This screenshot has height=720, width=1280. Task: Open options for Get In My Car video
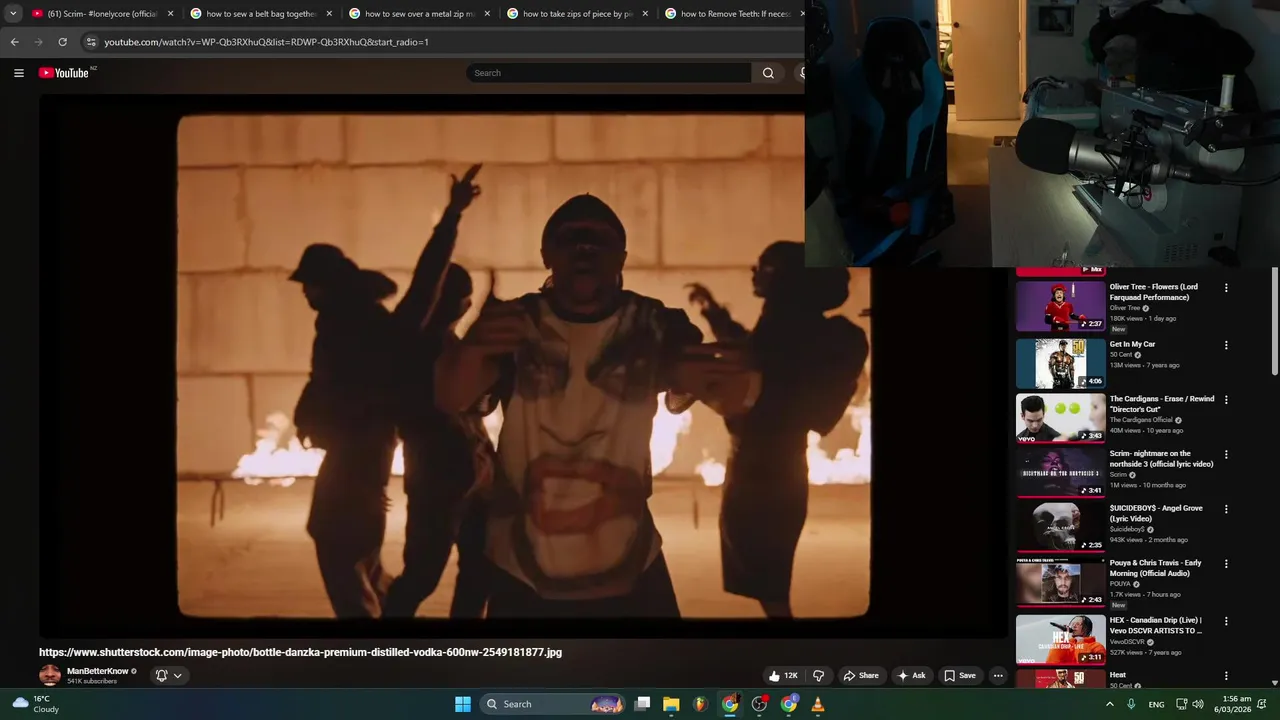click(1226, 345)
